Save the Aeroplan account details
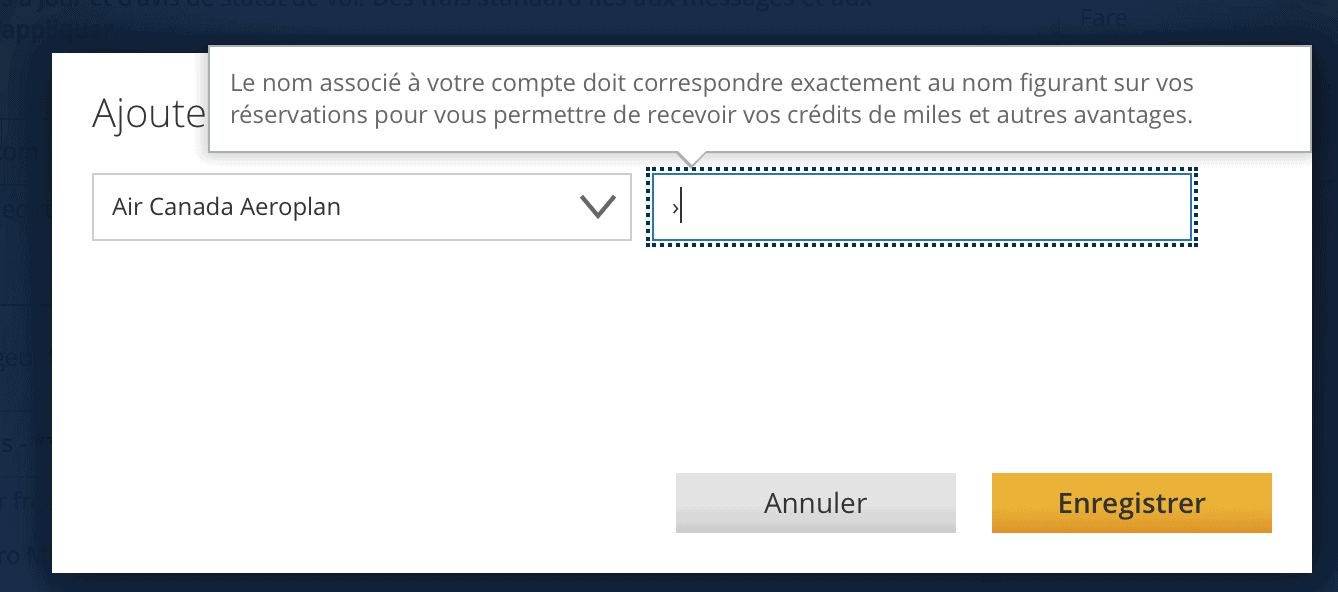The height and width of the screenshot is (592, 1338). (1131, 503)
